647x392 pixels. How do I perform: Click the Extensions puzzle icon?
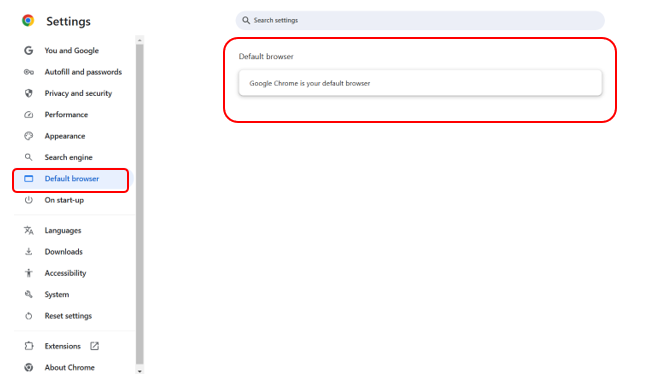coord(28,346)
